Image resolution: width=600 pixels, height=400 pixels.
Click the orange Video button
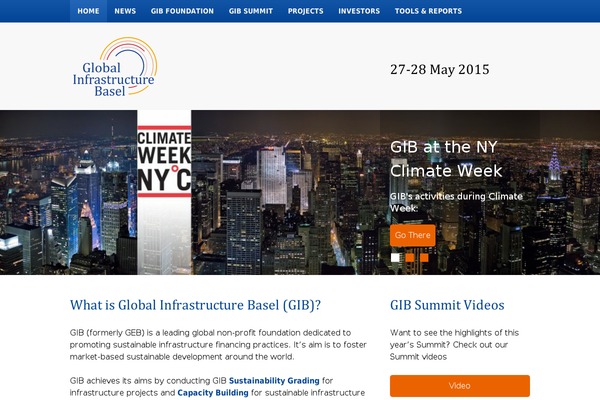(460, 386)
